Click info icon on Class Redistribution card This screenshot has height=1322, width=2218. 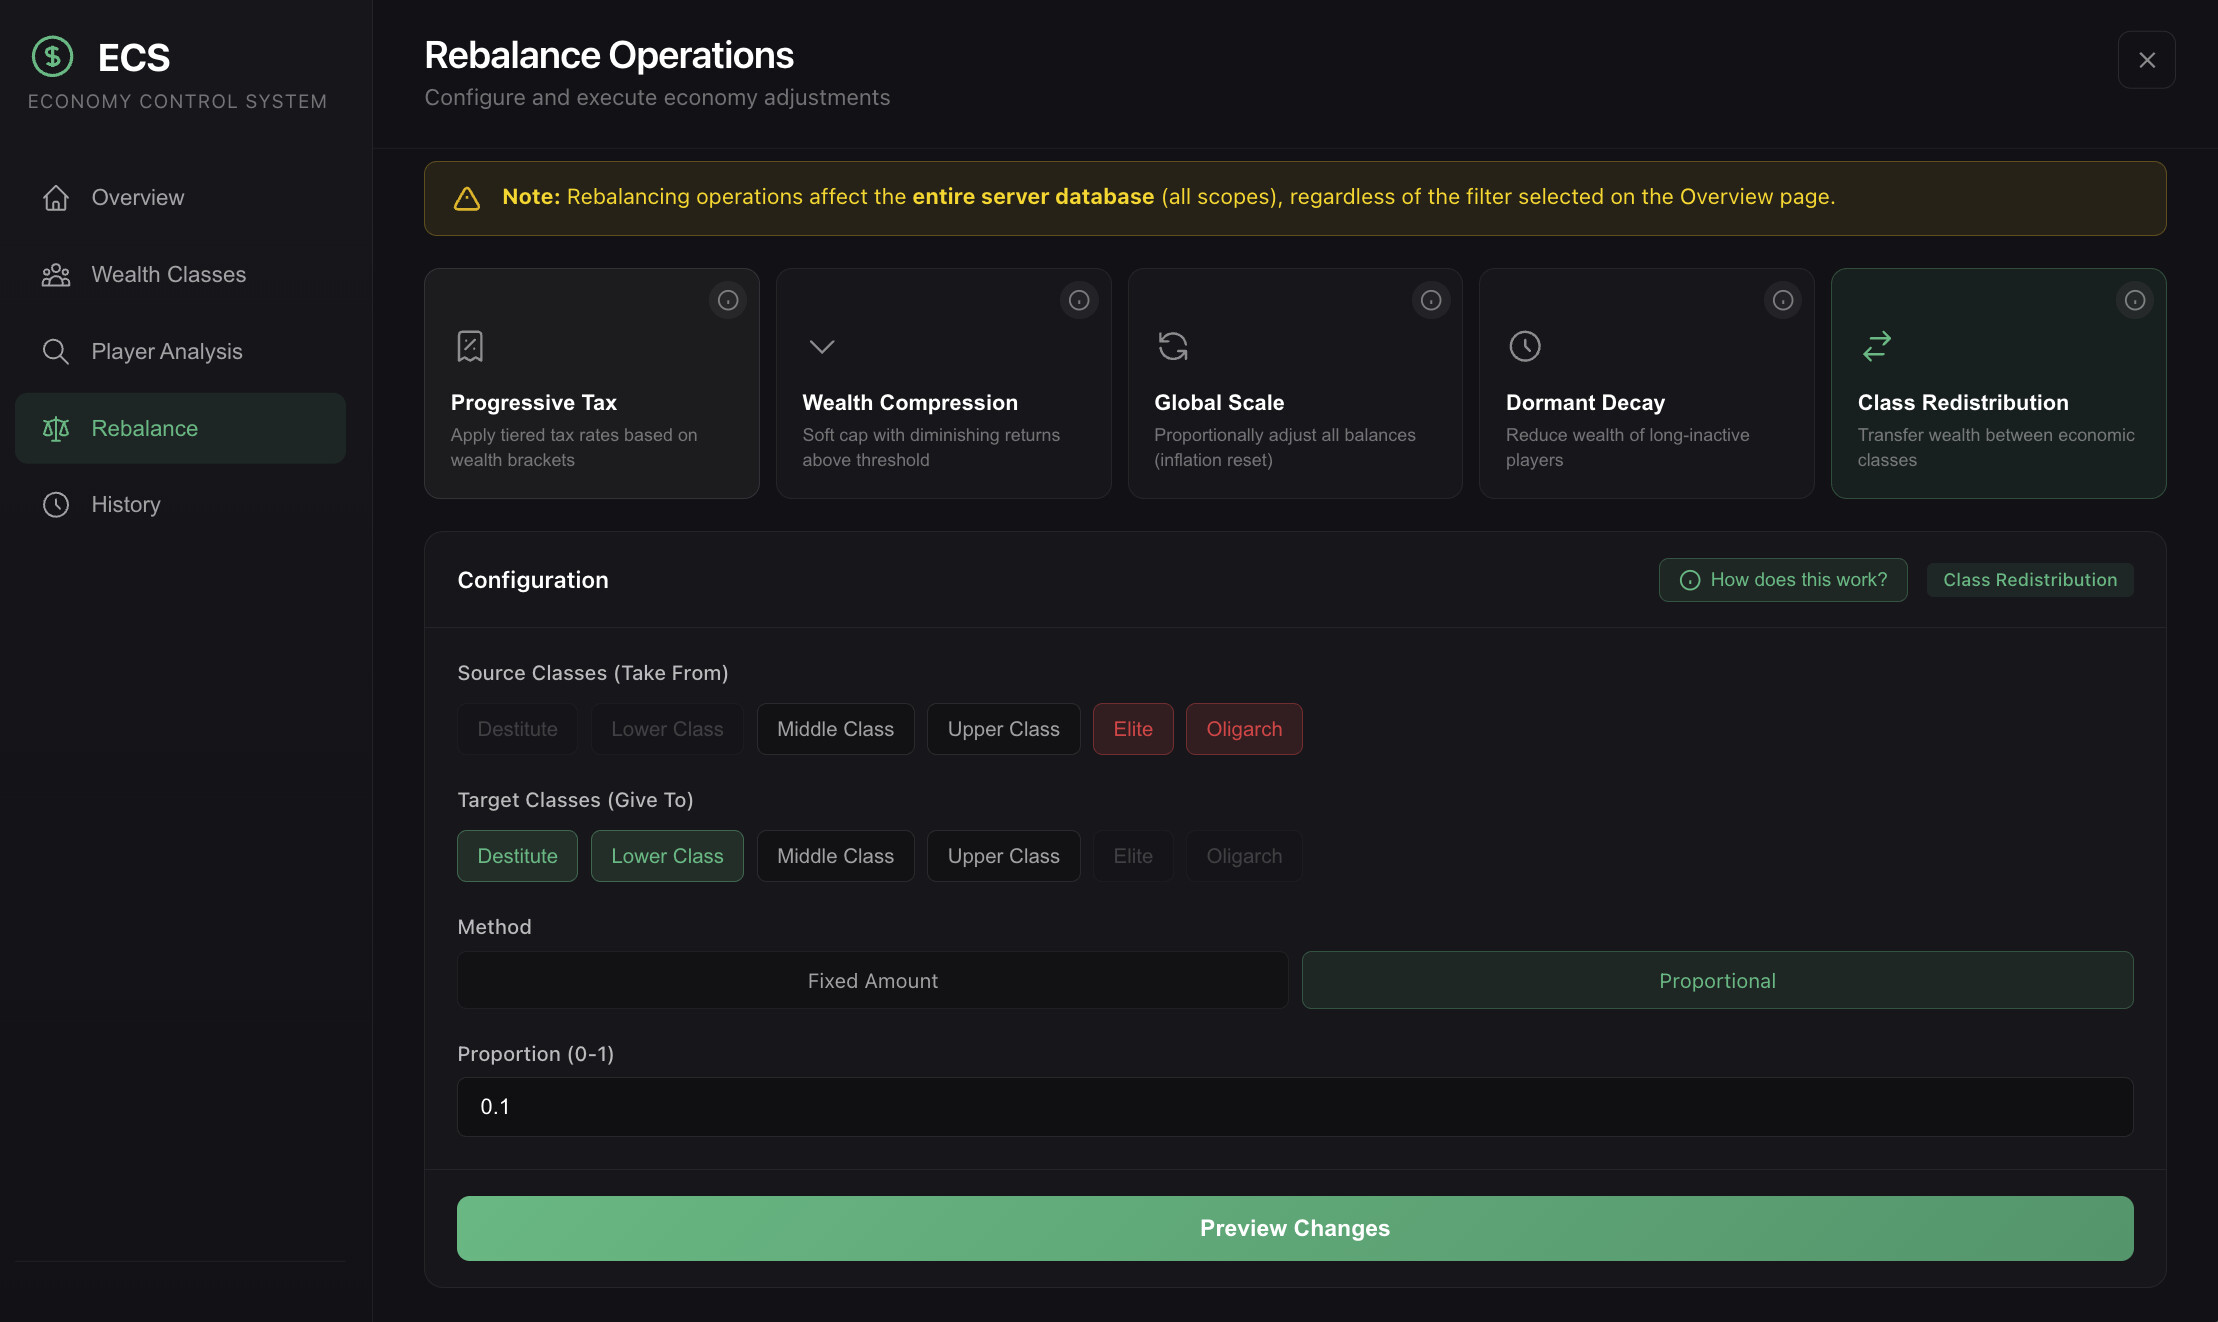pos(2135,300)
